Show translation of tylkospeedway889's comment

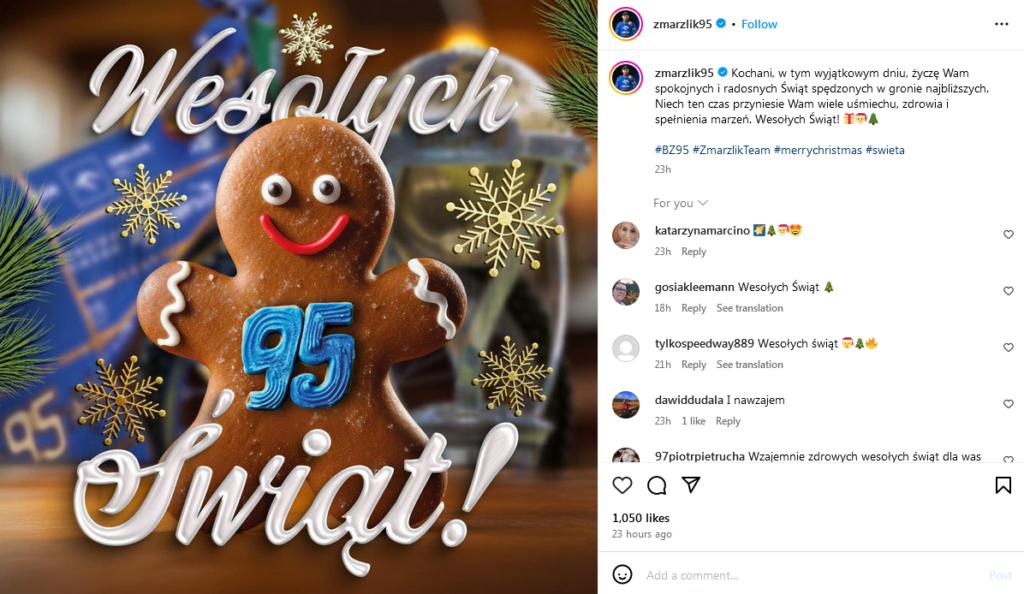[750, 365]
